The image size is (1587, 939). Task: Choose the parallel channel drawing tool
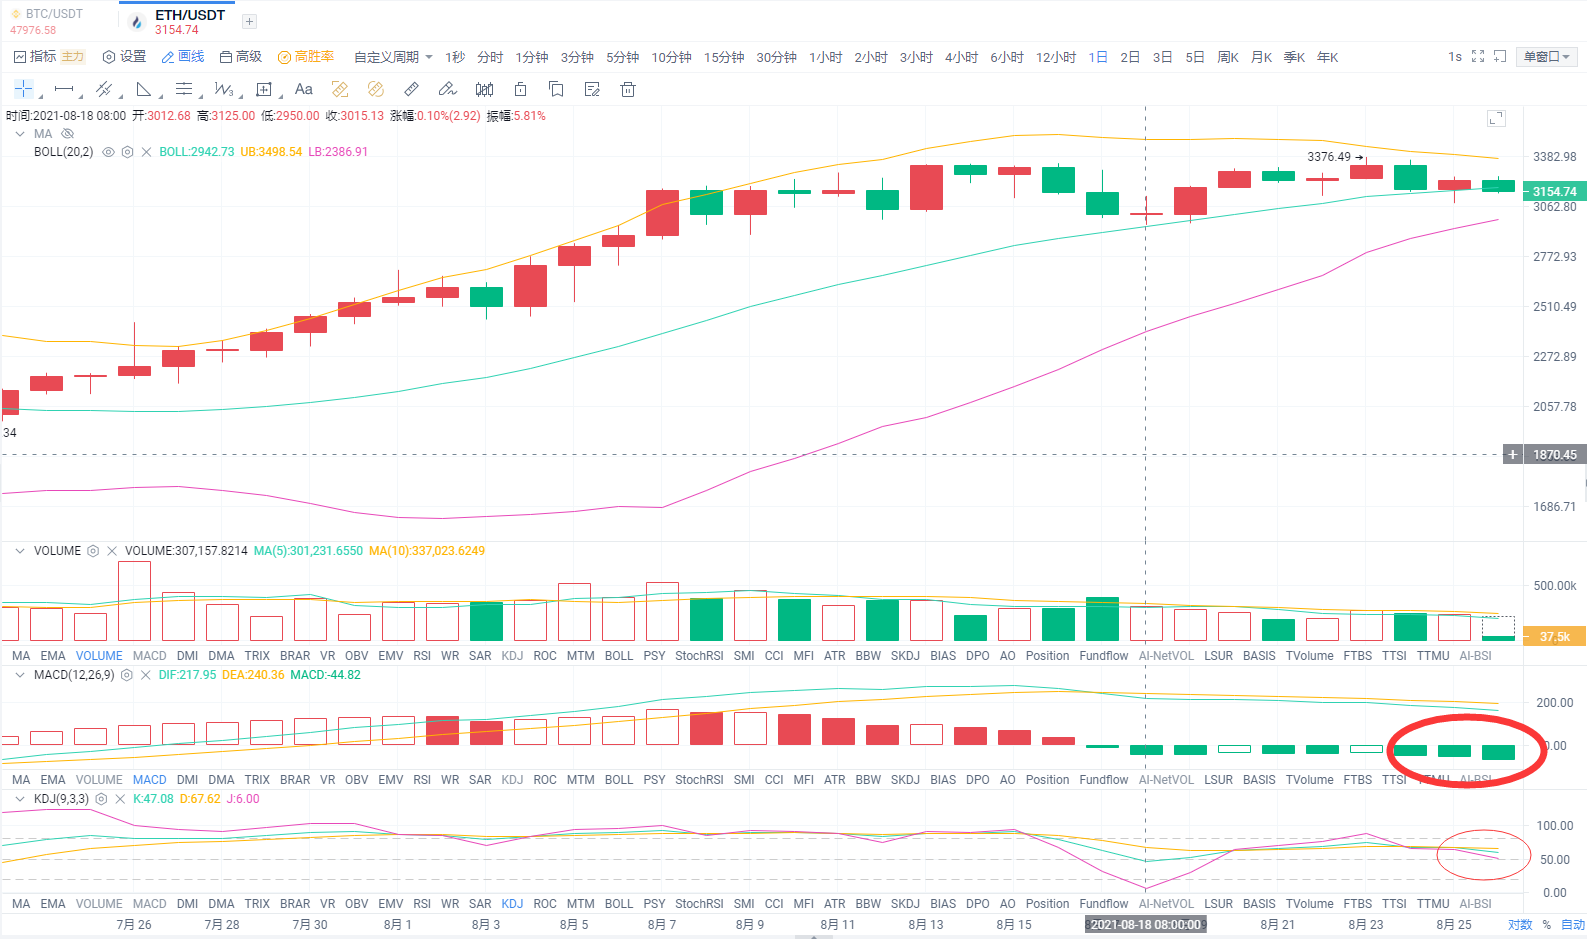(104, 89)
